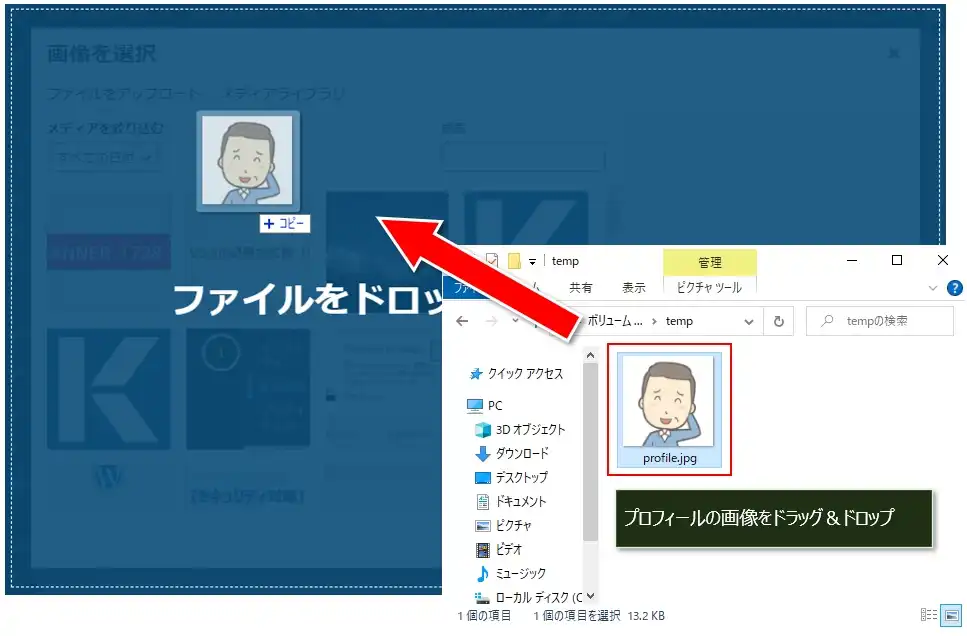The image size is (967, 636).
Task: Switch to details view layout
Action: (x=928, y=615)
